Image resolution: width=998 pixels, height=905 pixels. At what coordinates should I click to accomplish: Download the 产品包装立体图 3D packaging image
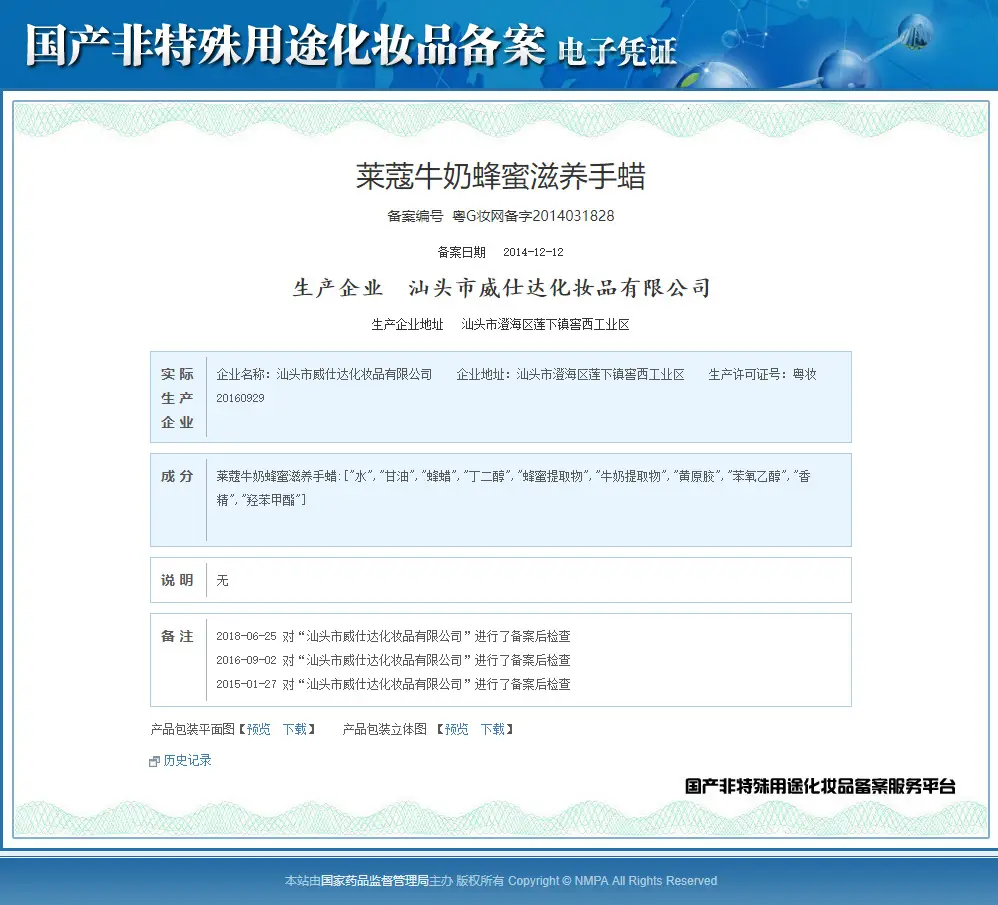(x=493, y=729)
